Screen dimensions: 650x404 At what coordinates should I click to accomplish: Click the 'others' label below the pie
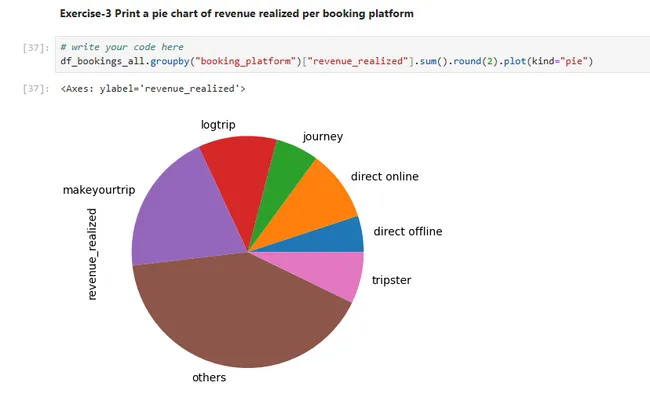[209, 378]
